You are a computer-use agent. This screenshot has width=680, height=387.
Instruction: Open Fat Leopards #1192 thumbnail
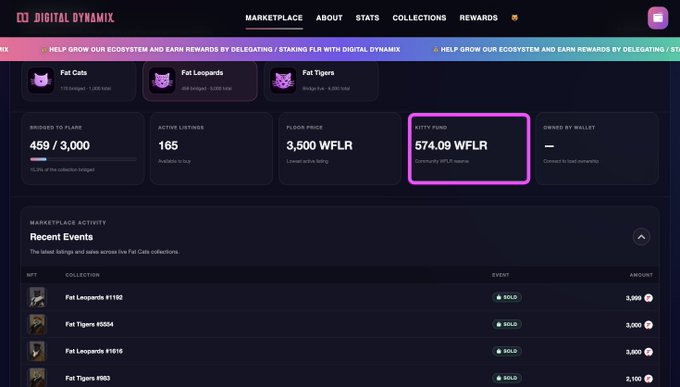pos(37,297)
